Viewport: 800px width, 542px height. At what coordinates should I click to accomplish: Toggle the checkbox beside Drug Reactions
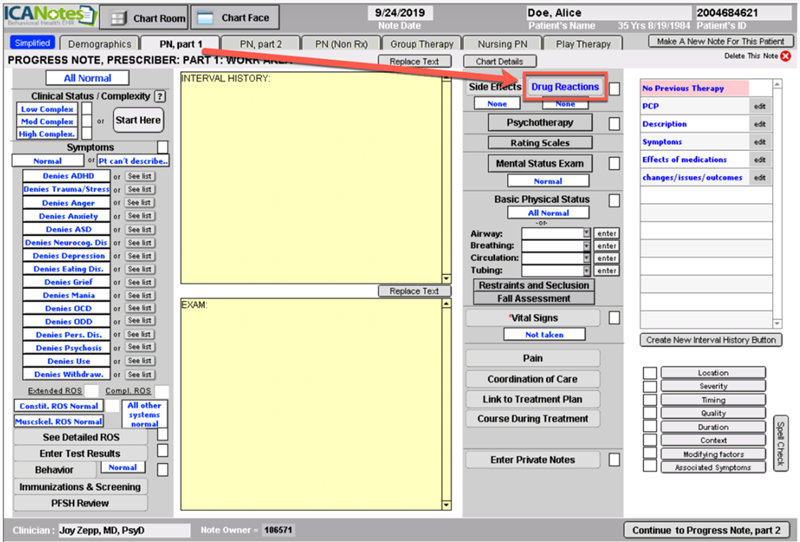[x=616, y=88]
